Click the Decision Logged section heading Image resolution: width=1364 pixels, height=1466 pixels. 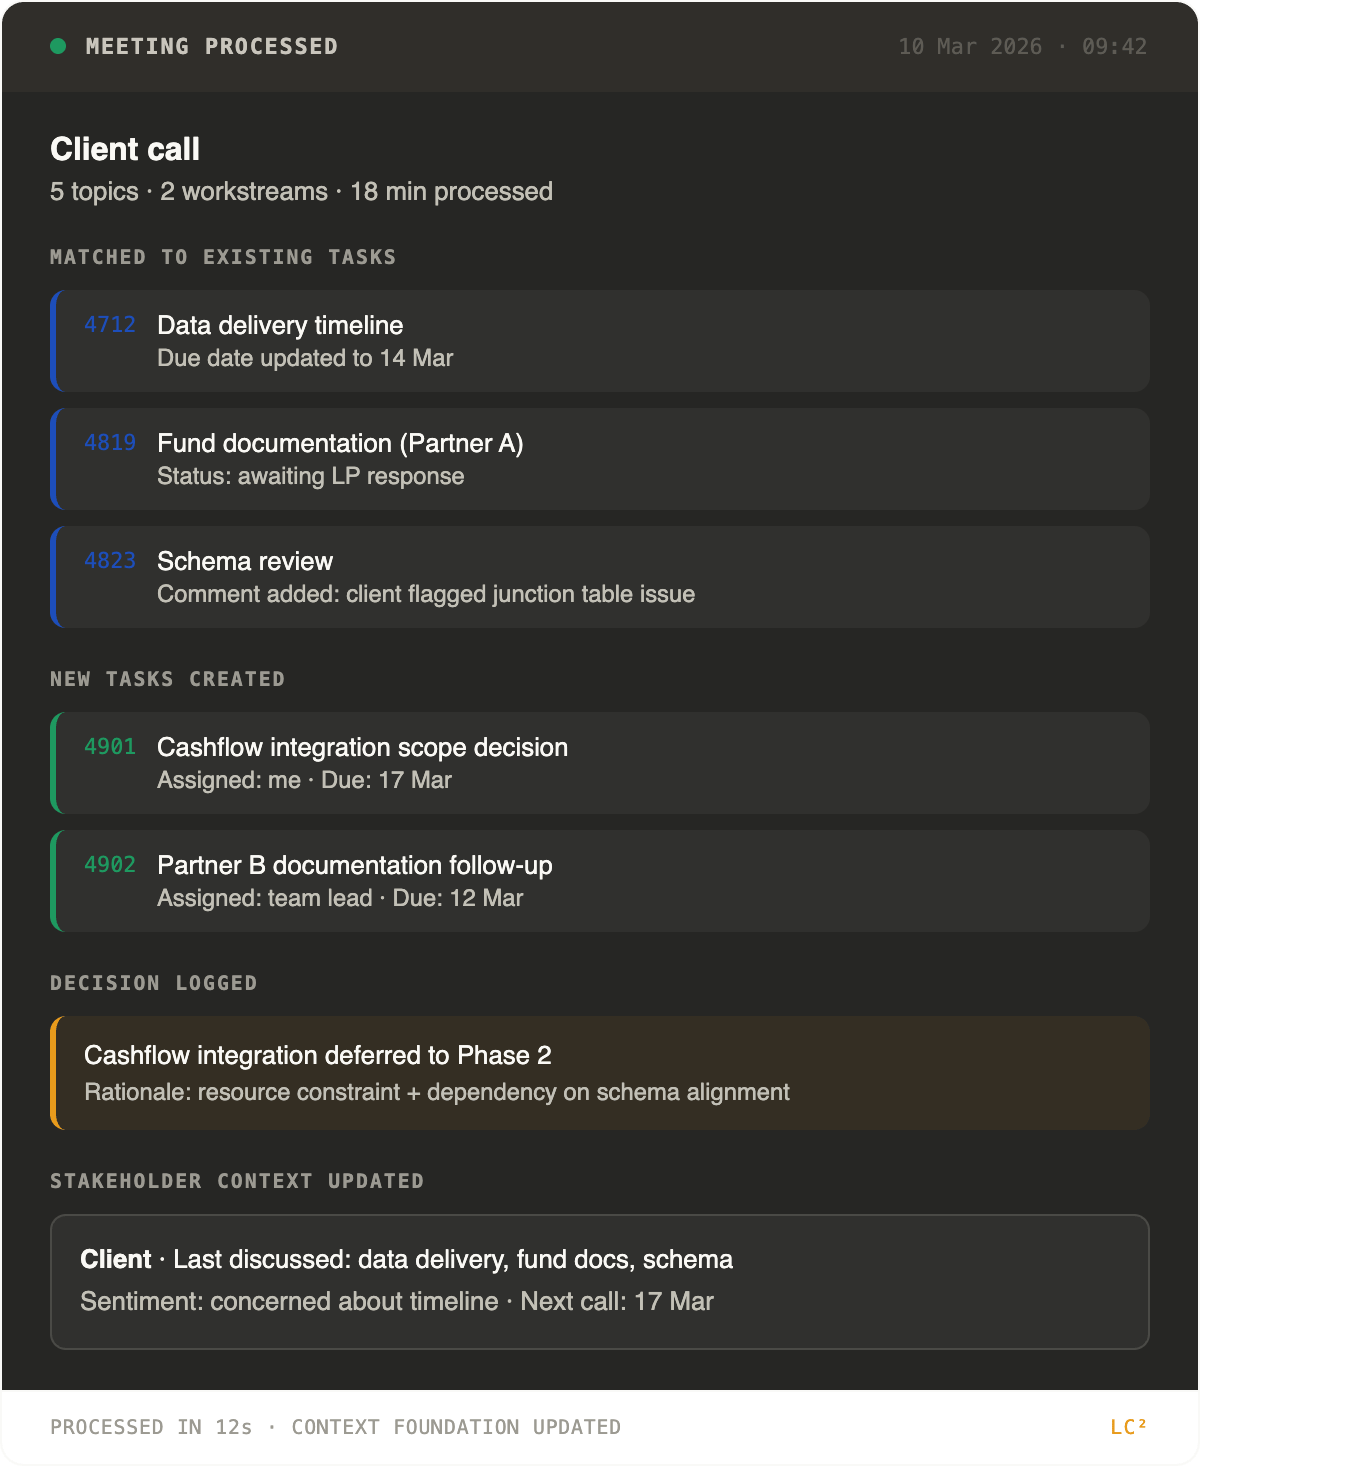tap(153, 983)
